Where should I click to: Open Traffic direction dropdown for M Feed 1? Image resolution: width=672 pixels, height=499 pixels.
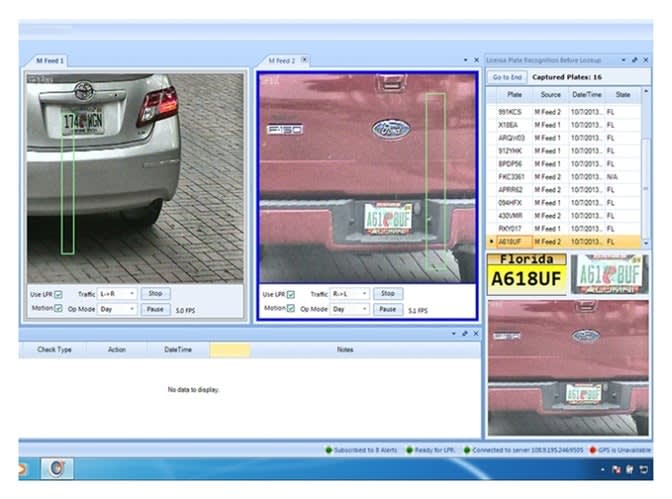[117, 294]
